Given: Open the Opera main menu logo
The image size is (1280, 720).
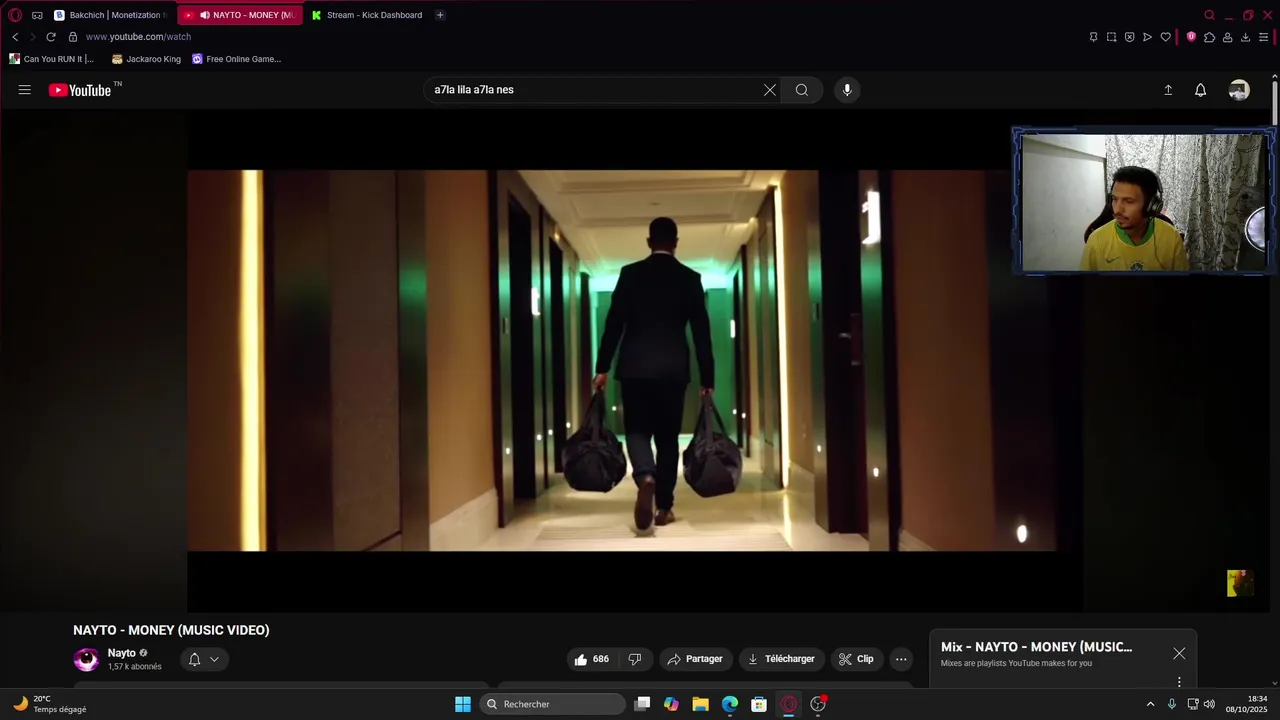Looking at the screenshot, I should tap(15, 15).
